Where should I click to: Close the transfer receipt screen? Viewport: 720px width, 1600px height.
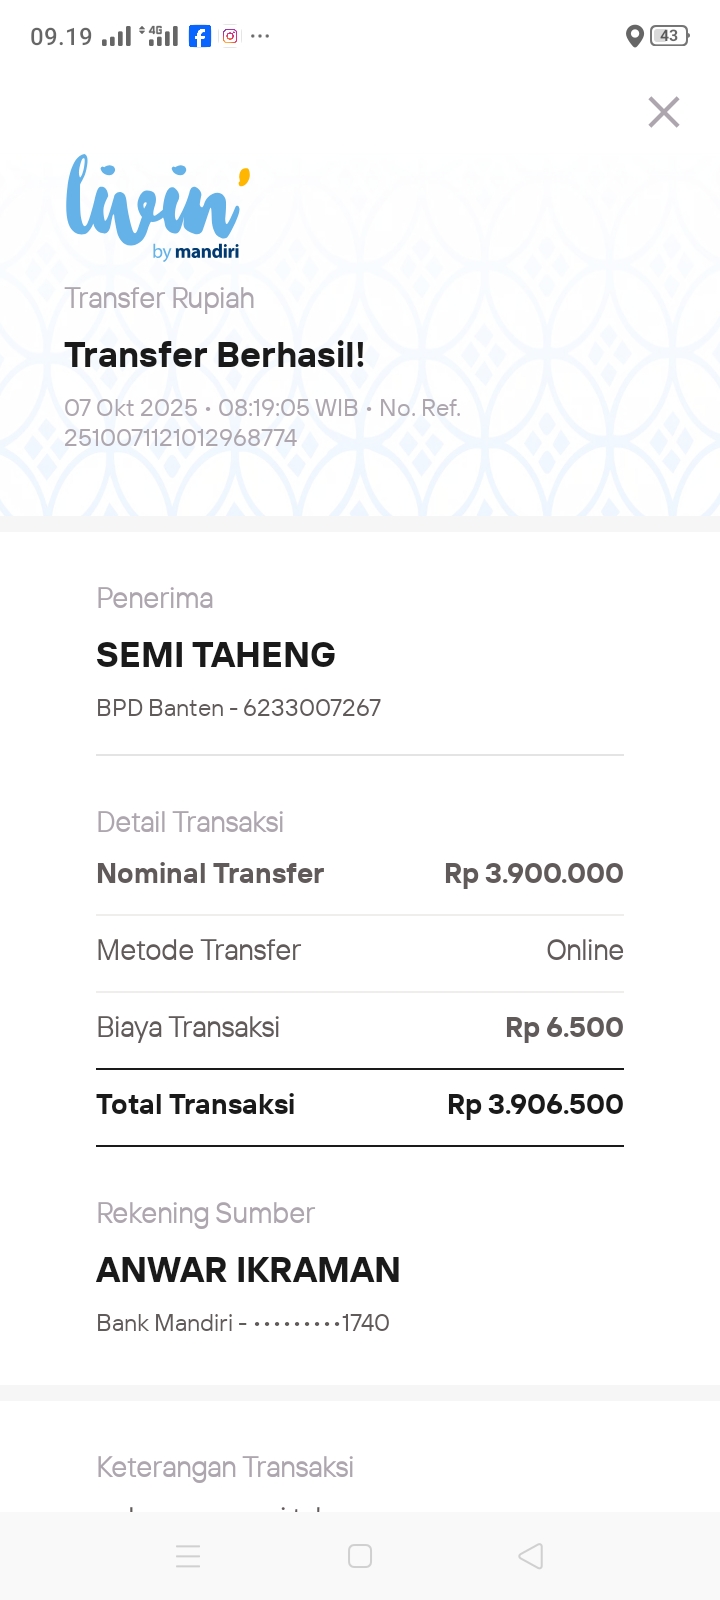click(664, 112)
